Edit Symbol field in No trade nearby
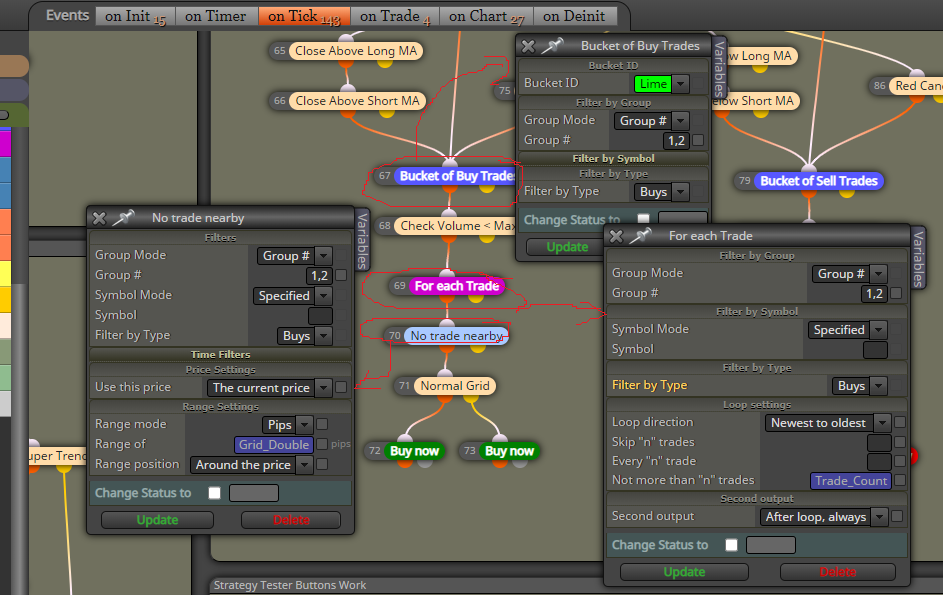Viewport: 943px width, 595px height. (x=320, y=316)
